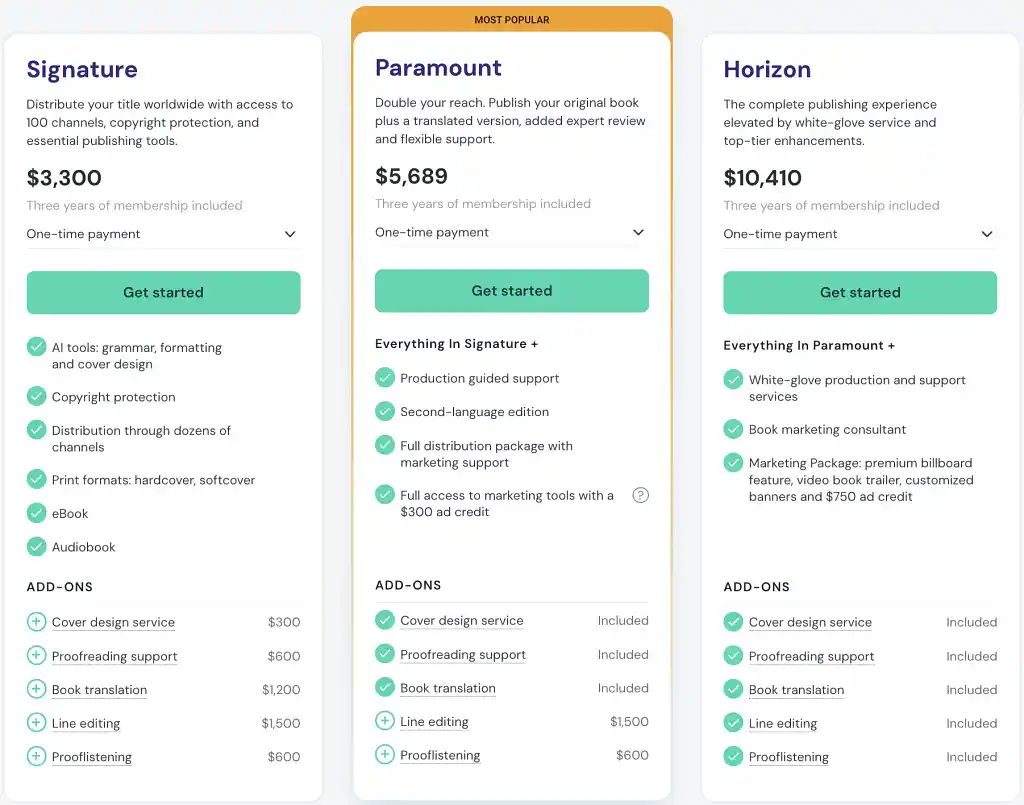Click the Paramount plan heading
The width and height of the screenshot is (1024, 805).
tap(438, 68)
